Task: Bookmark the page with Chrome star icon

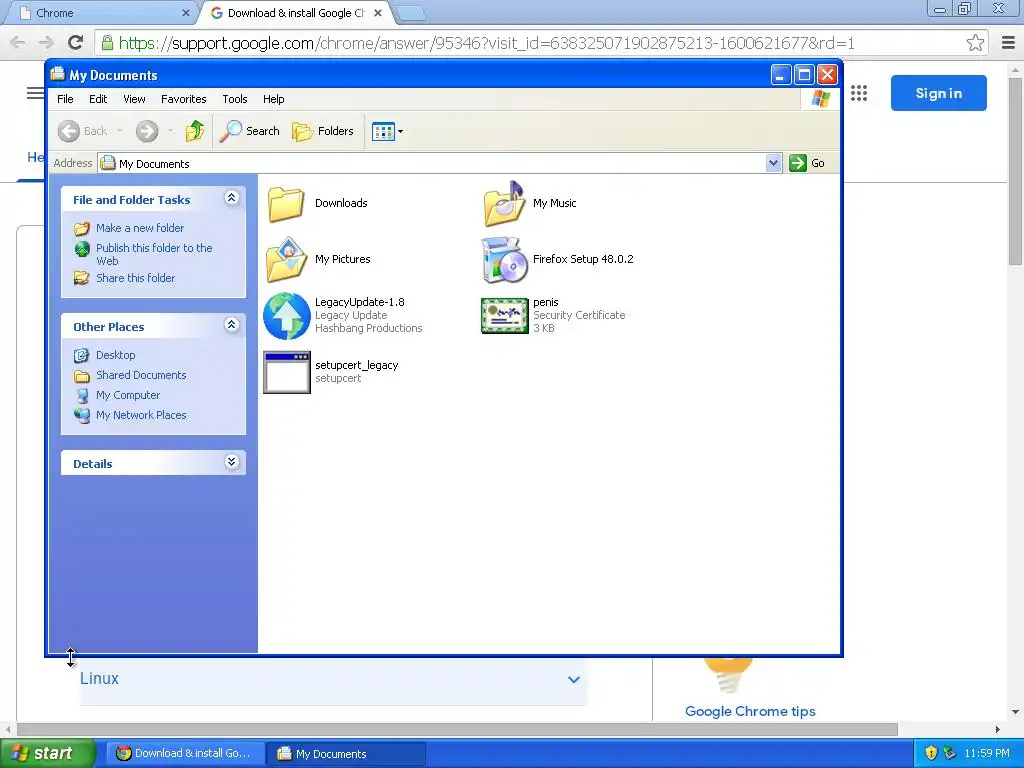Action: (x=975, y=43)
